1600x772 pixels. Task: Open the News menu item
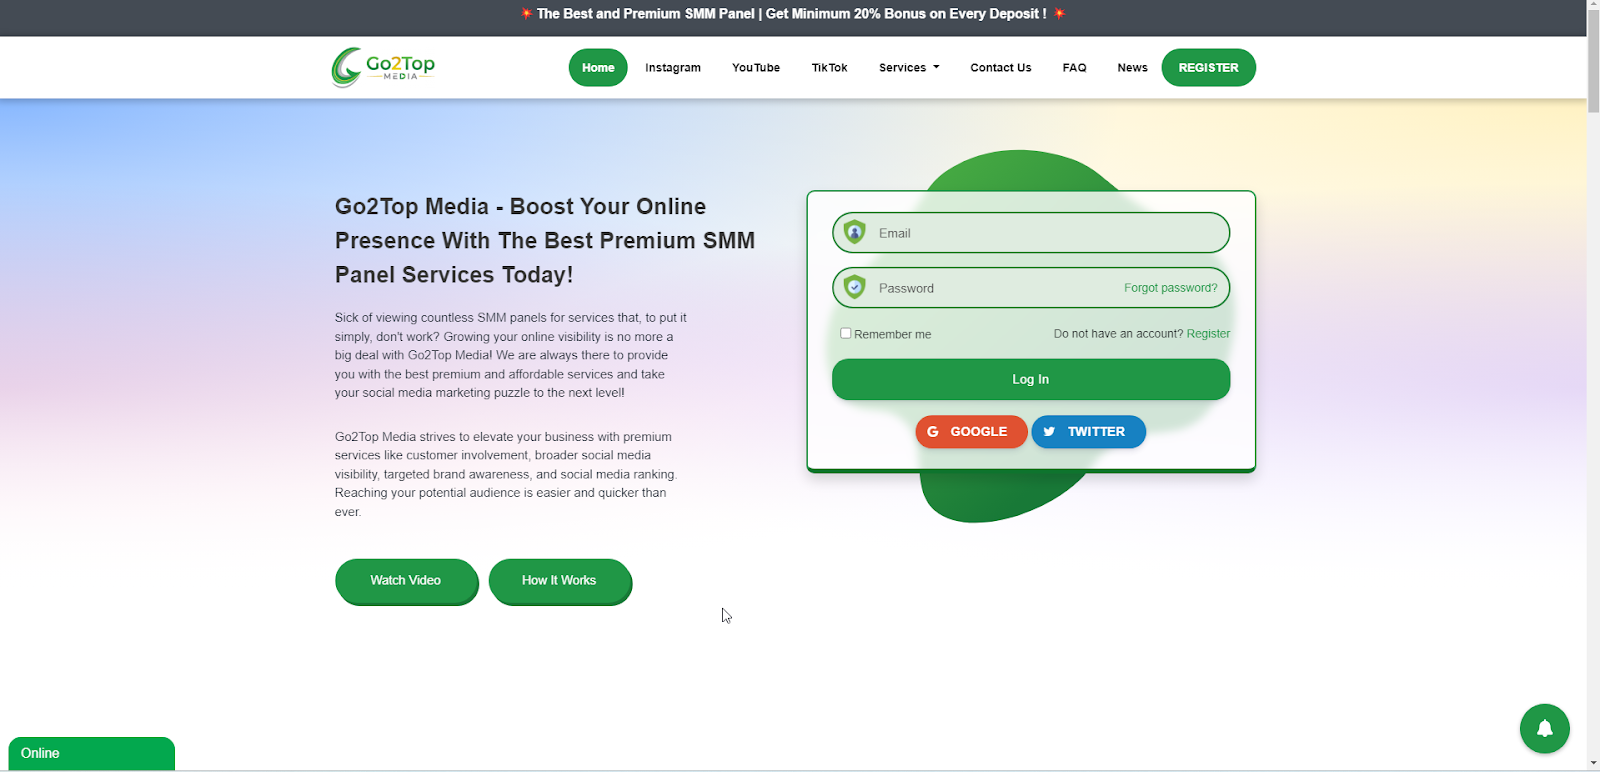click(x=1132, y=68)
